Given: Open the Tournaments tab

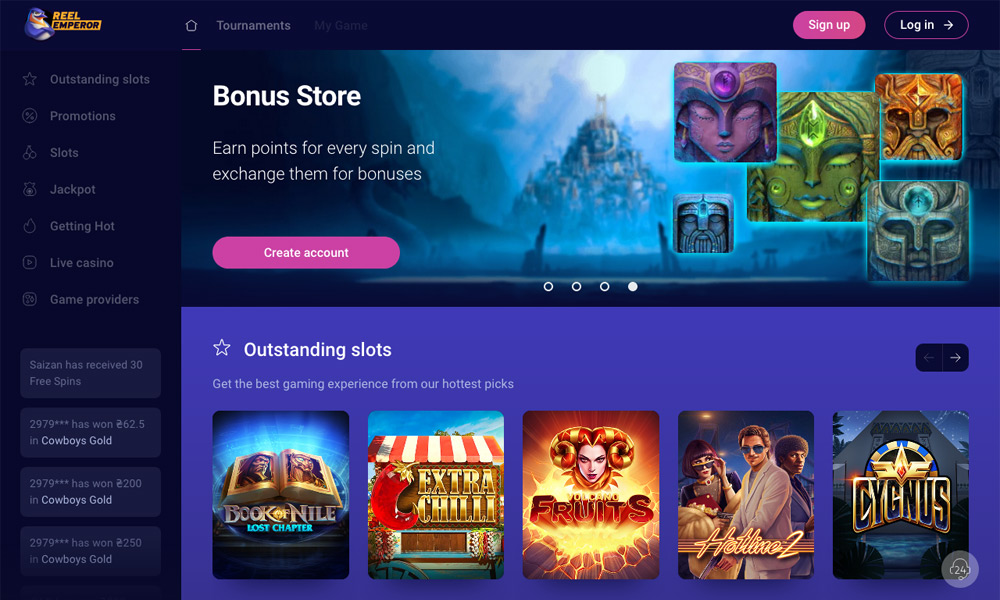Looking at the screenshot, I should 253,26.
